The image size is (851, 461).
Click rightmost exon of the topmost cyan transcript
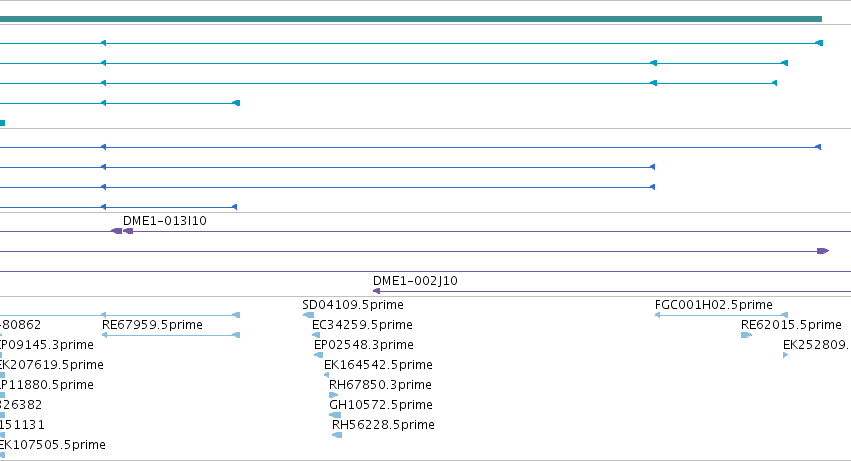pos(820,43)
